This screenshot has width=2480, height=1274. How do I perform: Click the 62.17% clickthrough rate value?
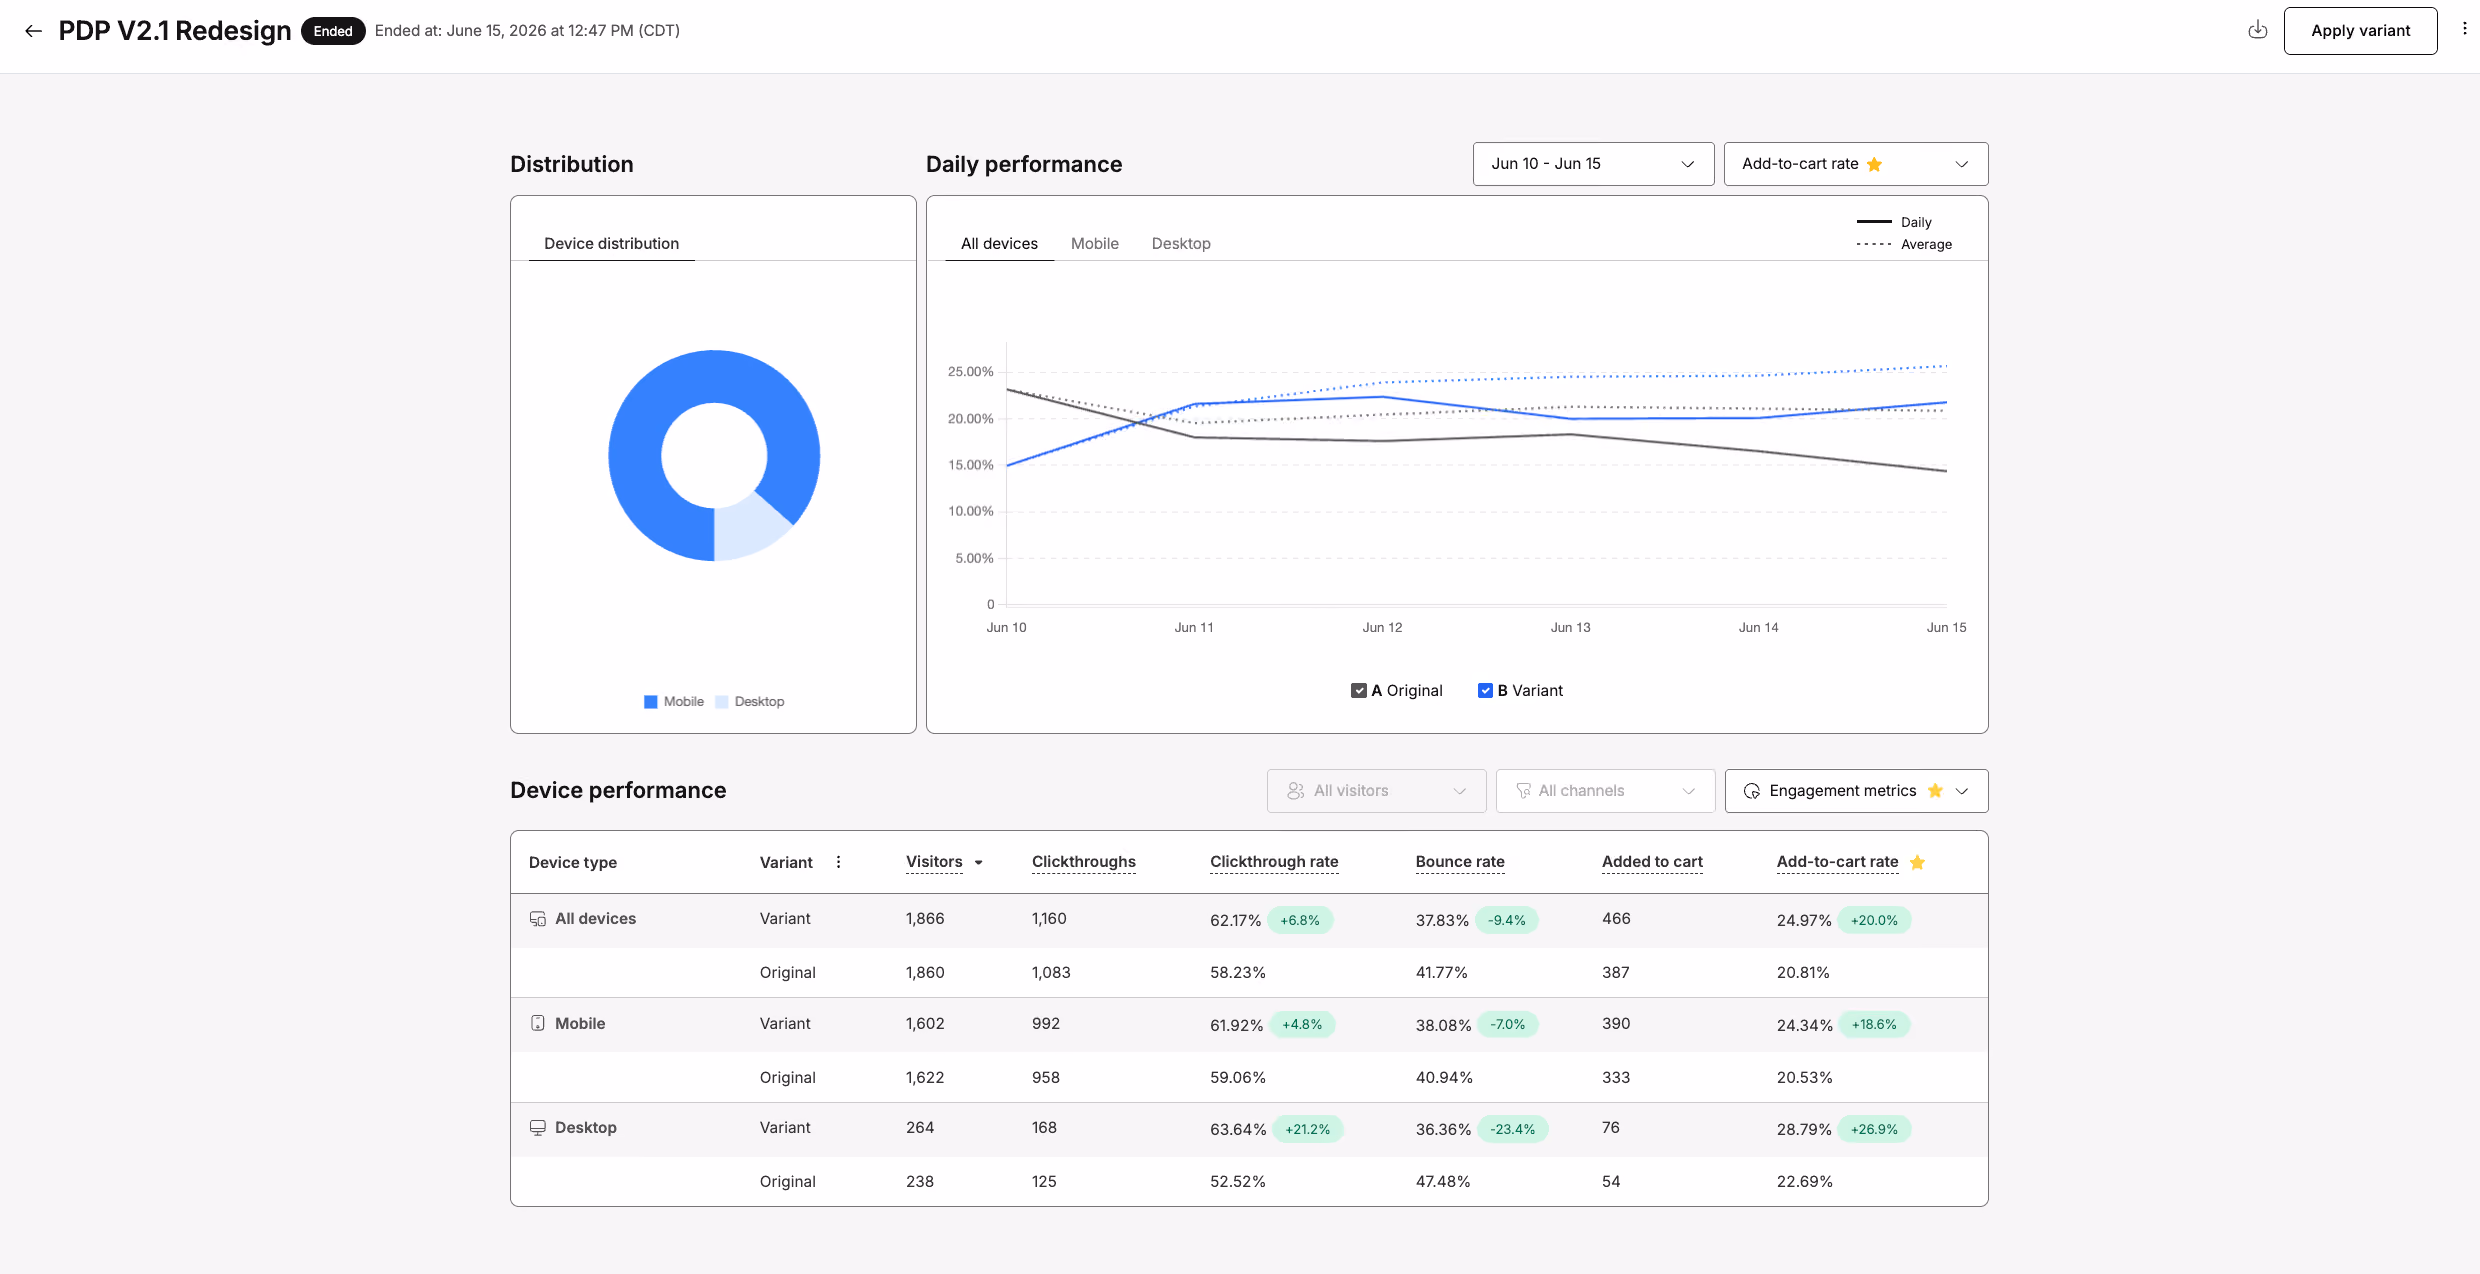click(x=1236, y=921)
